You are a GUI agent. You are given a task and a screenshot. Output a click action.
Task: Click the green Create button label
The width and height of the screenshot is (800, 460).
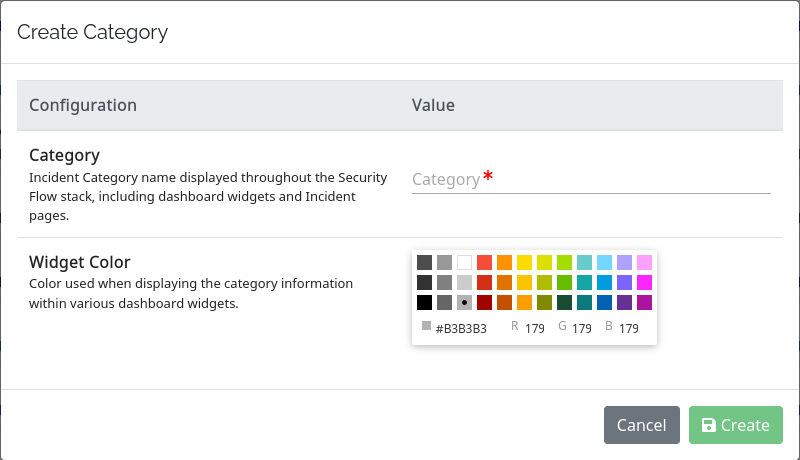point(746,425)
